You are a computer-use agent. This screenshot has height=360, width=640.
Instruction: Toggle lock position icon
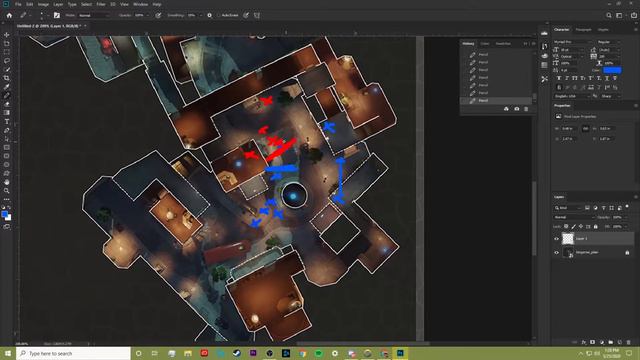tap(581, 227)
